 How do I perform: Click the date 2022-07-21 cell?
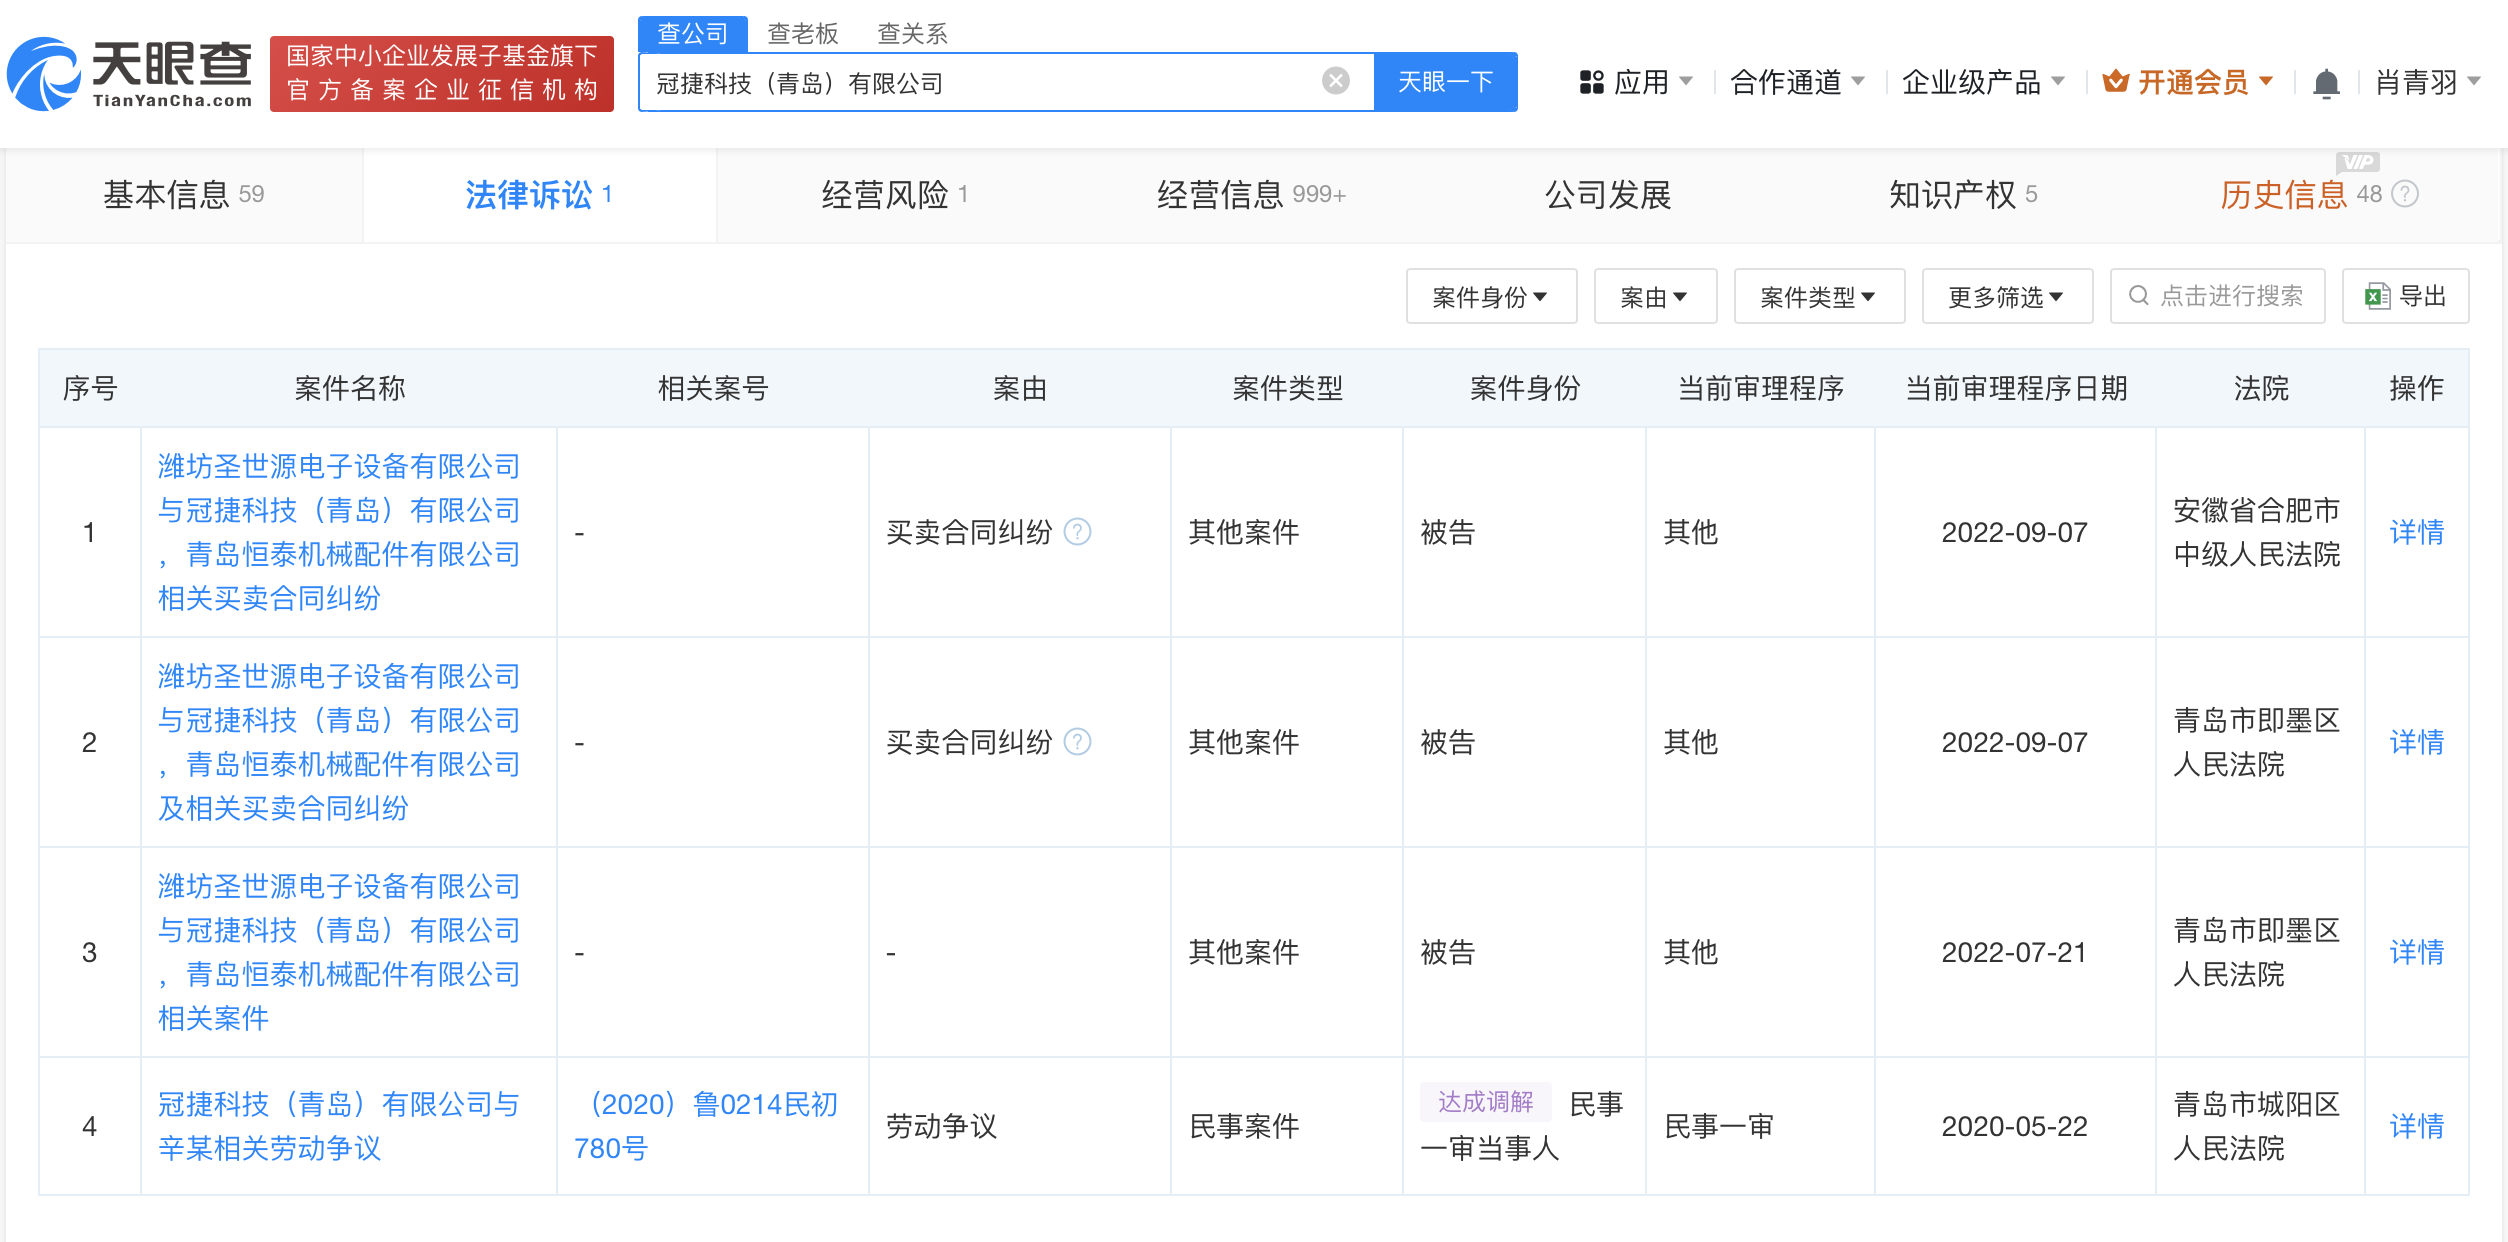pos(2014,952)
